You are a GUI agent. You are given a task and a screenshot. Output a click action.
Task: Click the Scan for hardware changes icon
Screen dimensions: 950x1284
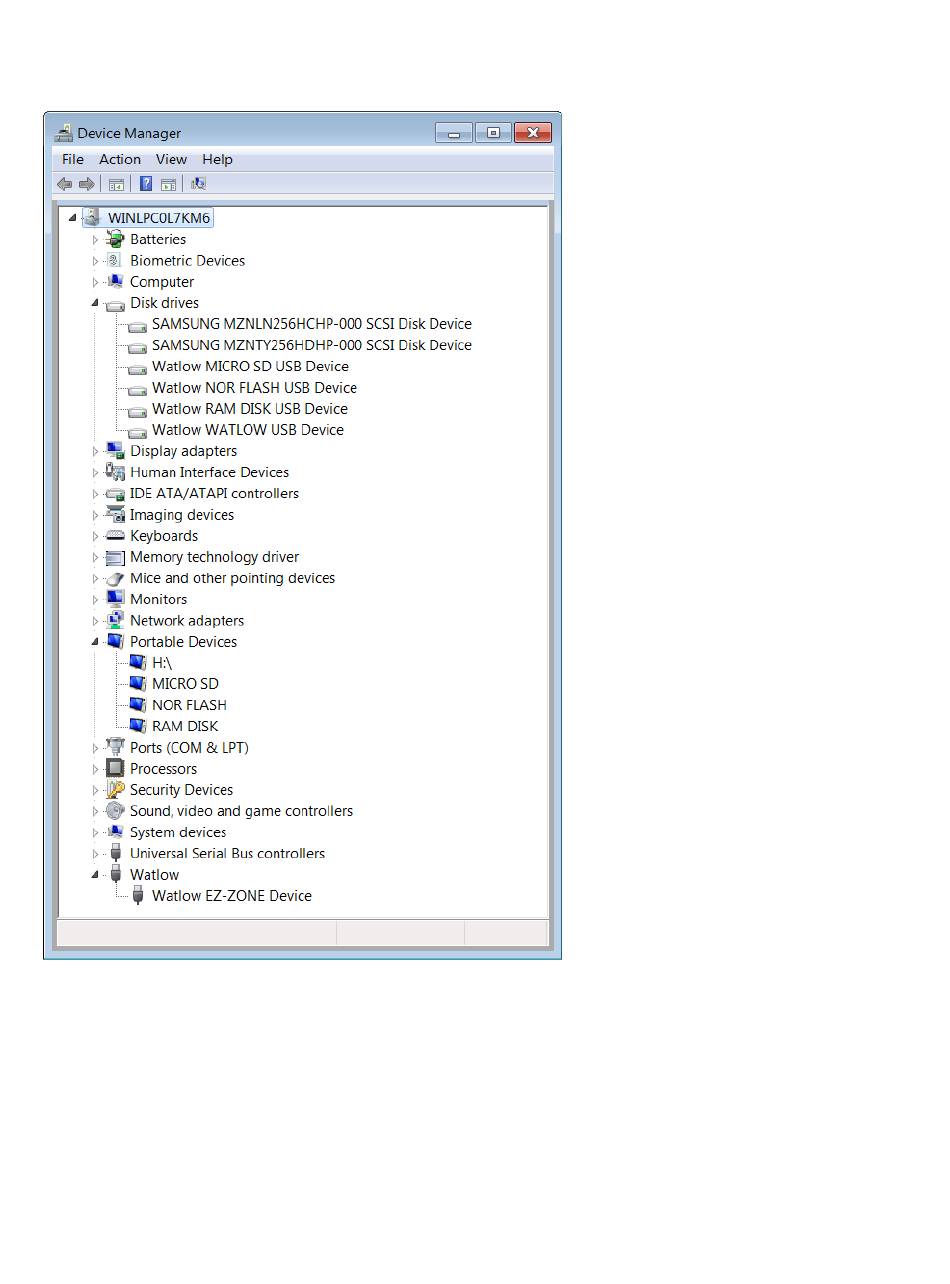198,184
